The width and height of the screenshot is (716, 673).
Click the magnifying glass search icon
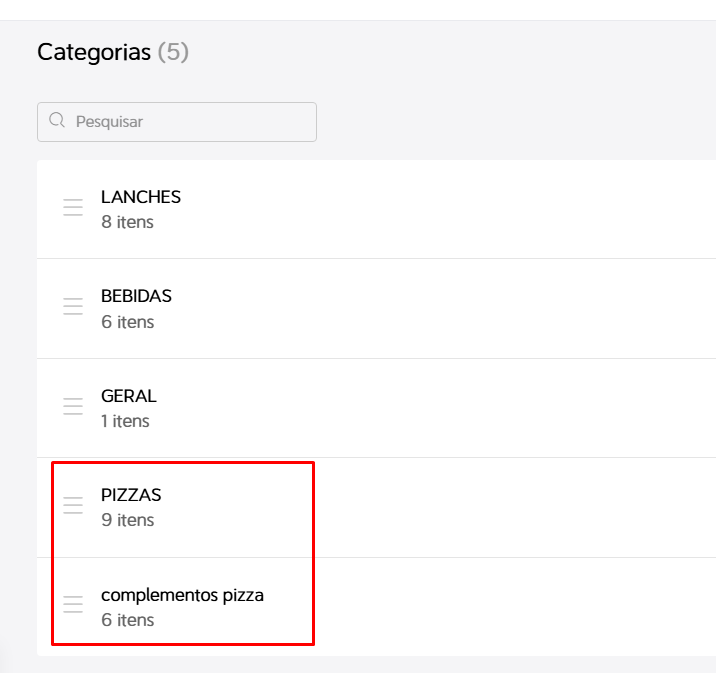[57, 122]
